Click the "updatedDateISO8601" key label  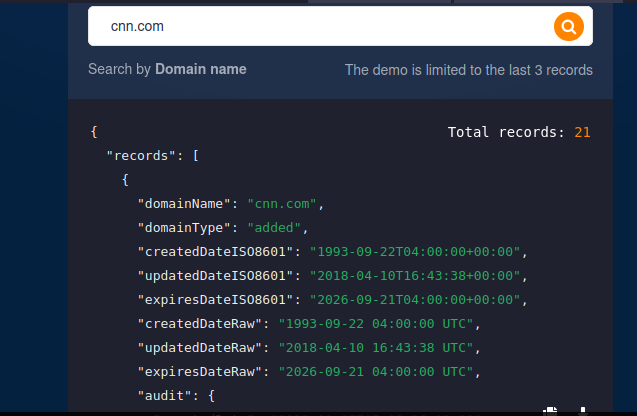[215, 275]
